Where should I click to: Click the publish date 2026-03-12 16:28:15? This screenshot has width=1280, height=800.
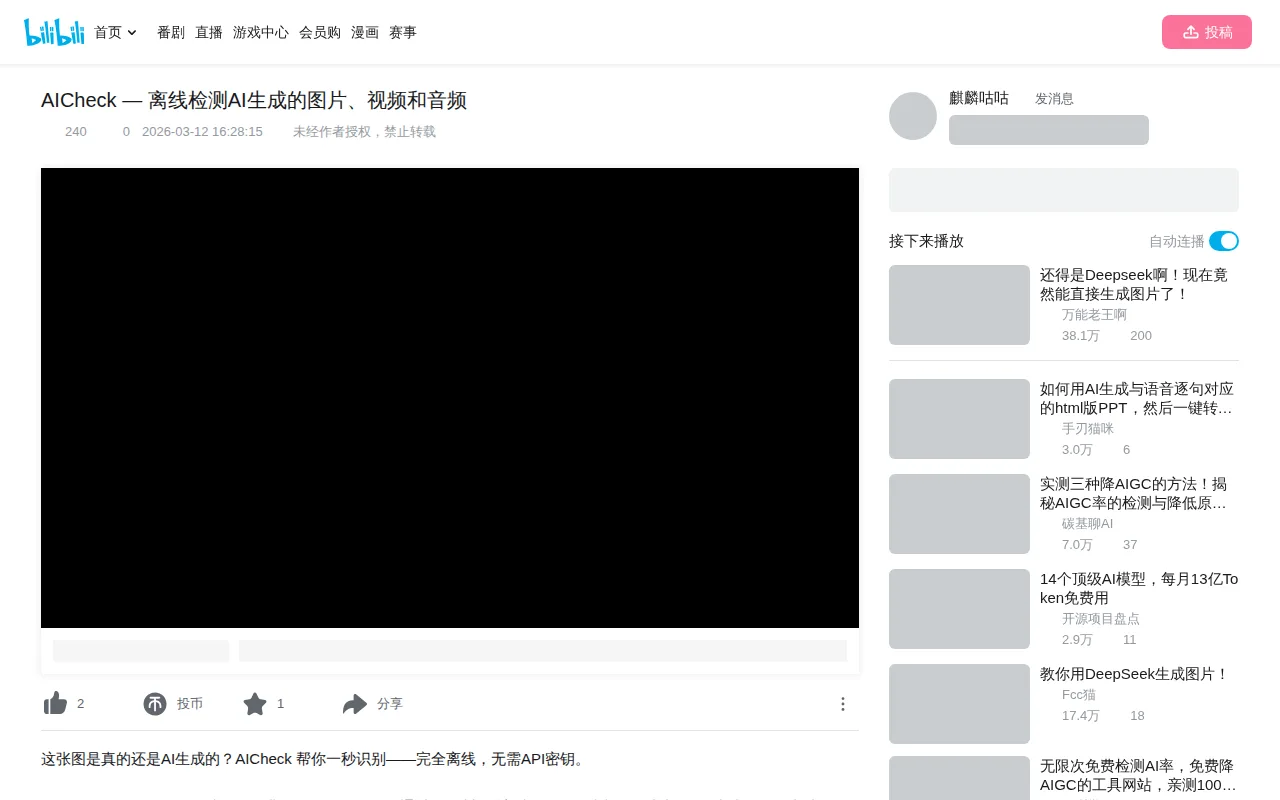pos(202,131)
